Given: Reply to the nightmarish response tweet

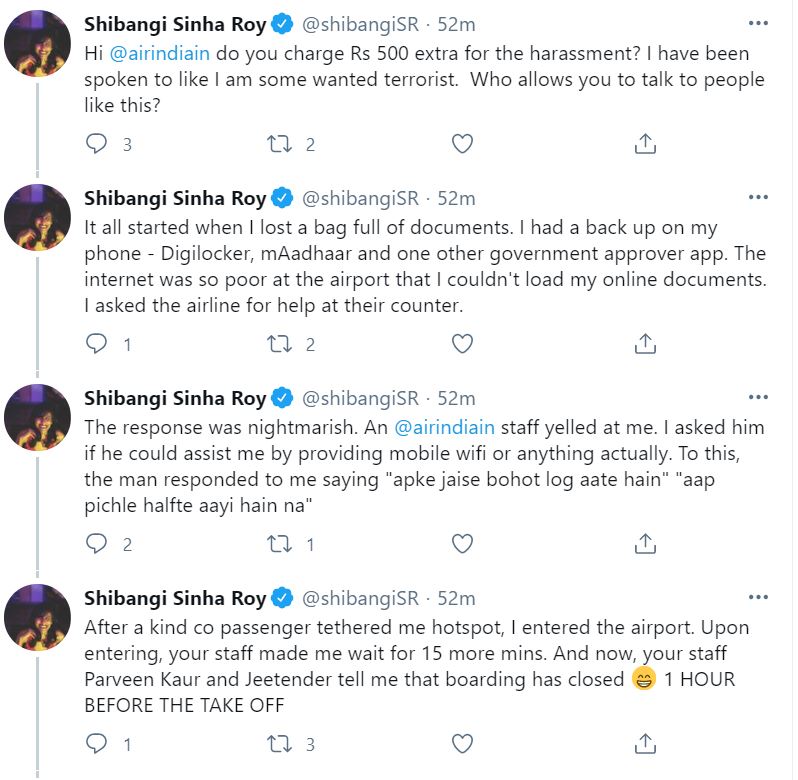Looking at the screenshot, I should (97, 544).
